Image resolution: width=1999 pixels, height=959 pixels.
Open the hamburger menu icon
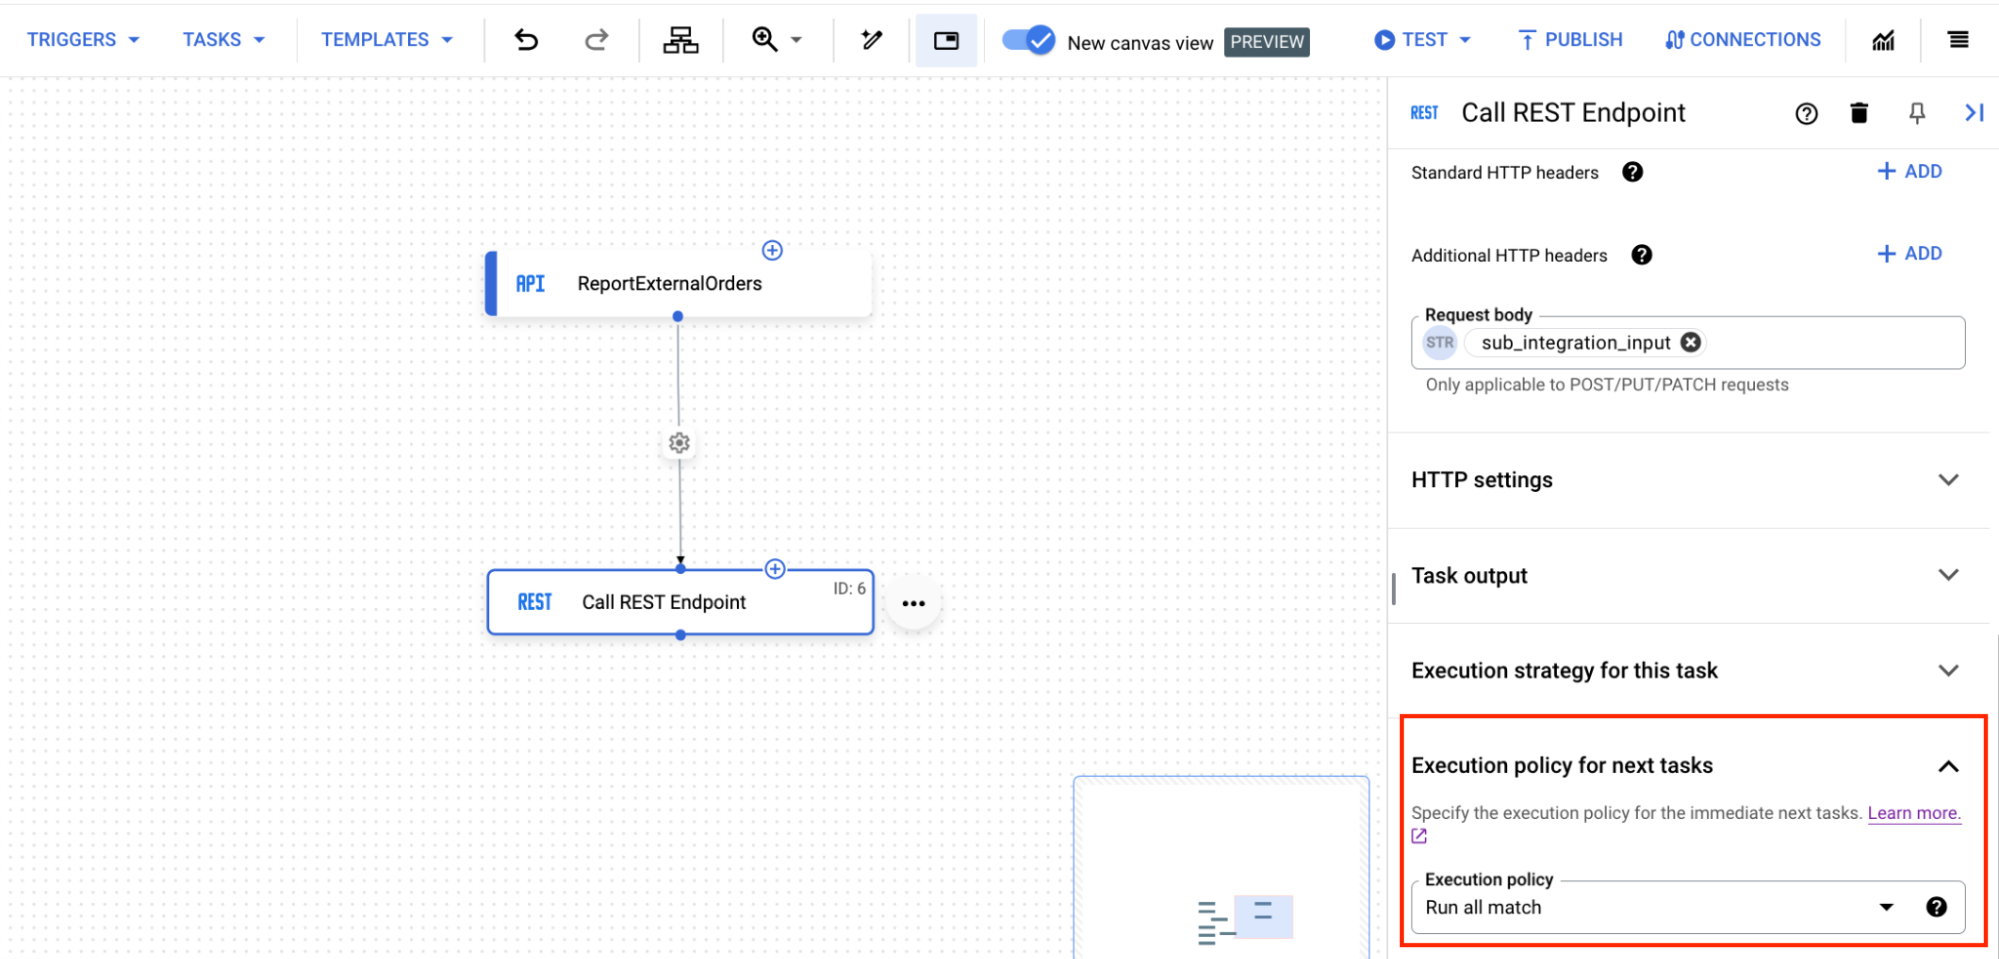click(x=1959, y=40)
